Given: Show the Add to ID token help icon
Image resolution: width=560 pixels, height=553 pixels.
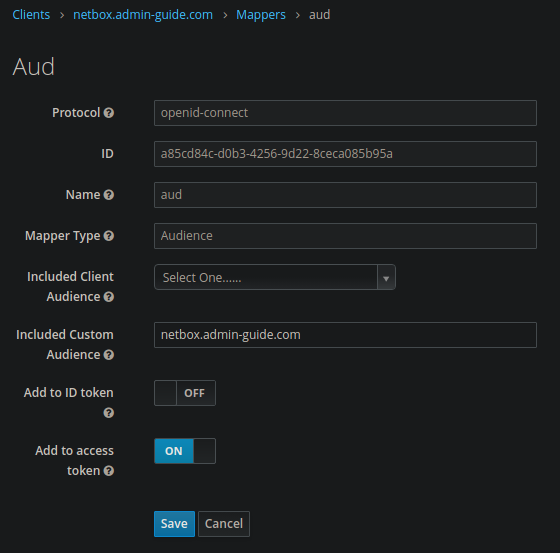Looking at the screenshot, I should pos(109,413).
